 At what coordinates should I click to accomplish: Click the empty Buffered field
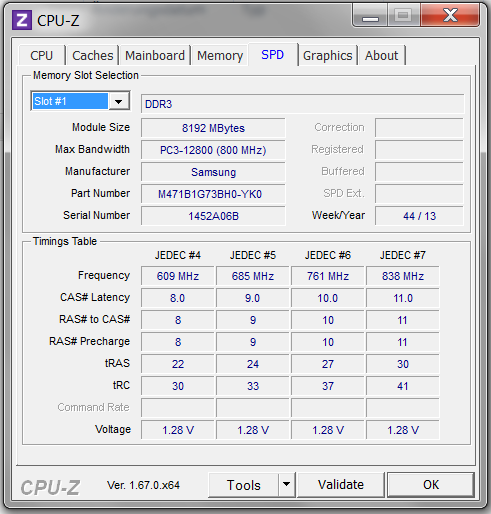coord(419,172)
